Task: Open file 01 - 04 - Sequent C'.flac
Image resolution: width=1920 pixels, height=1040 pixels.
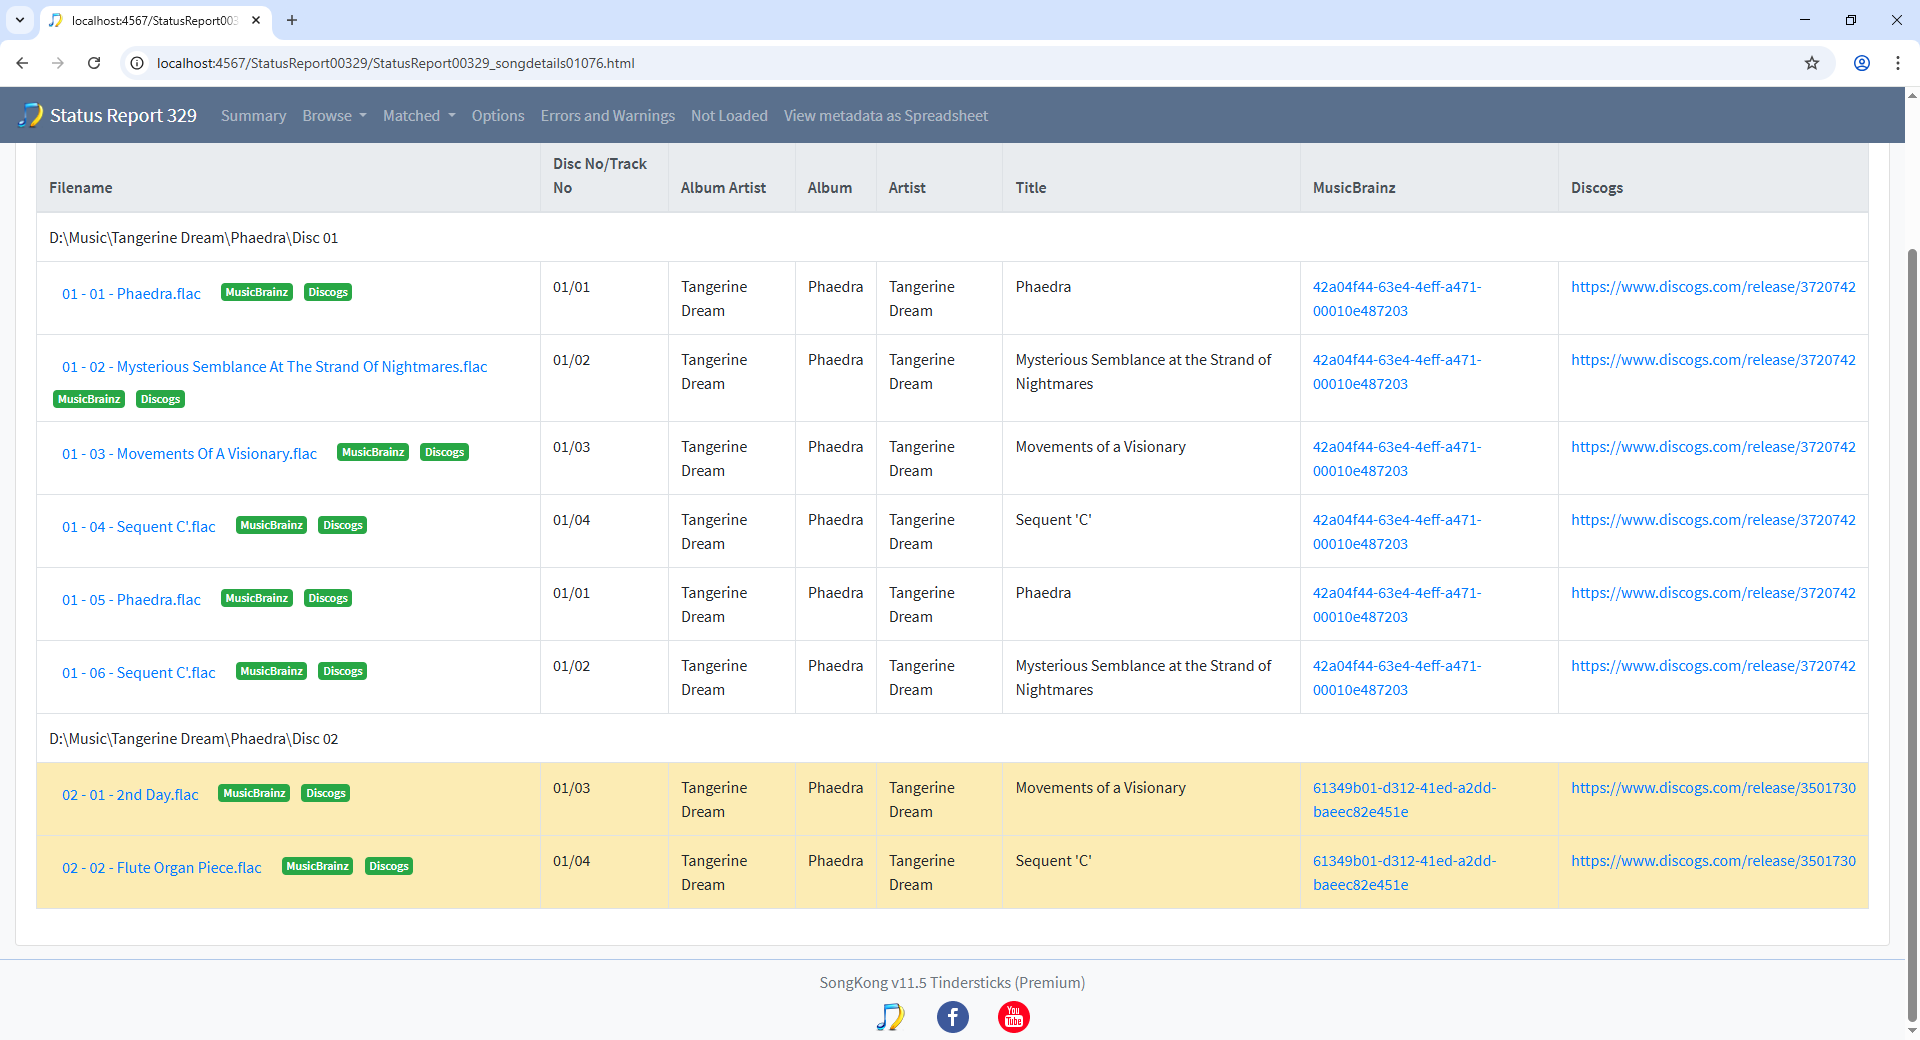Action: (139, 527)
